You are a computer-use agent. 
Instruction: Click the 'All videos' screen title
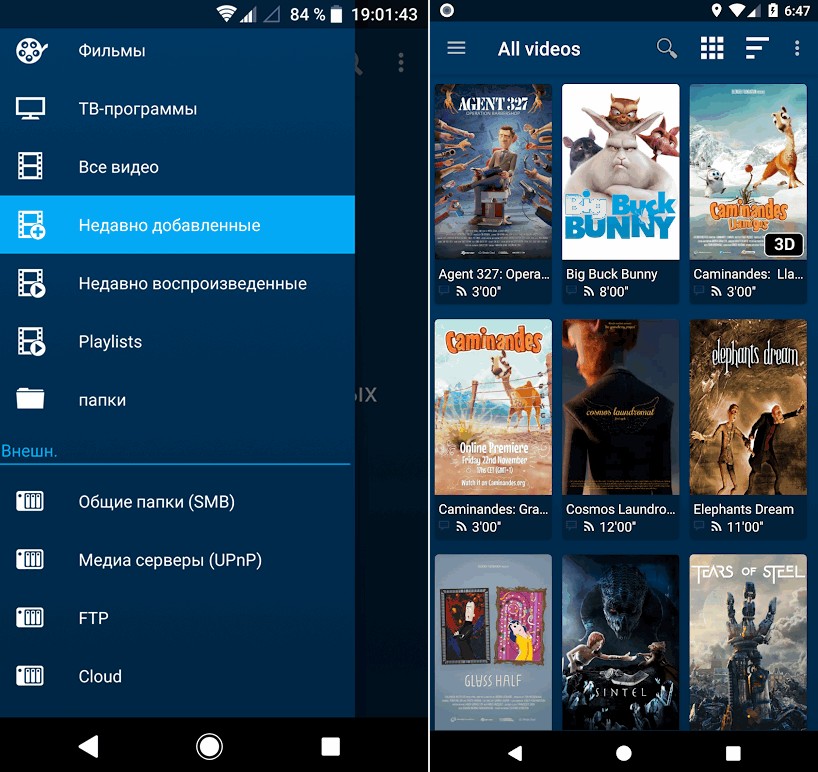click(539, 49)
